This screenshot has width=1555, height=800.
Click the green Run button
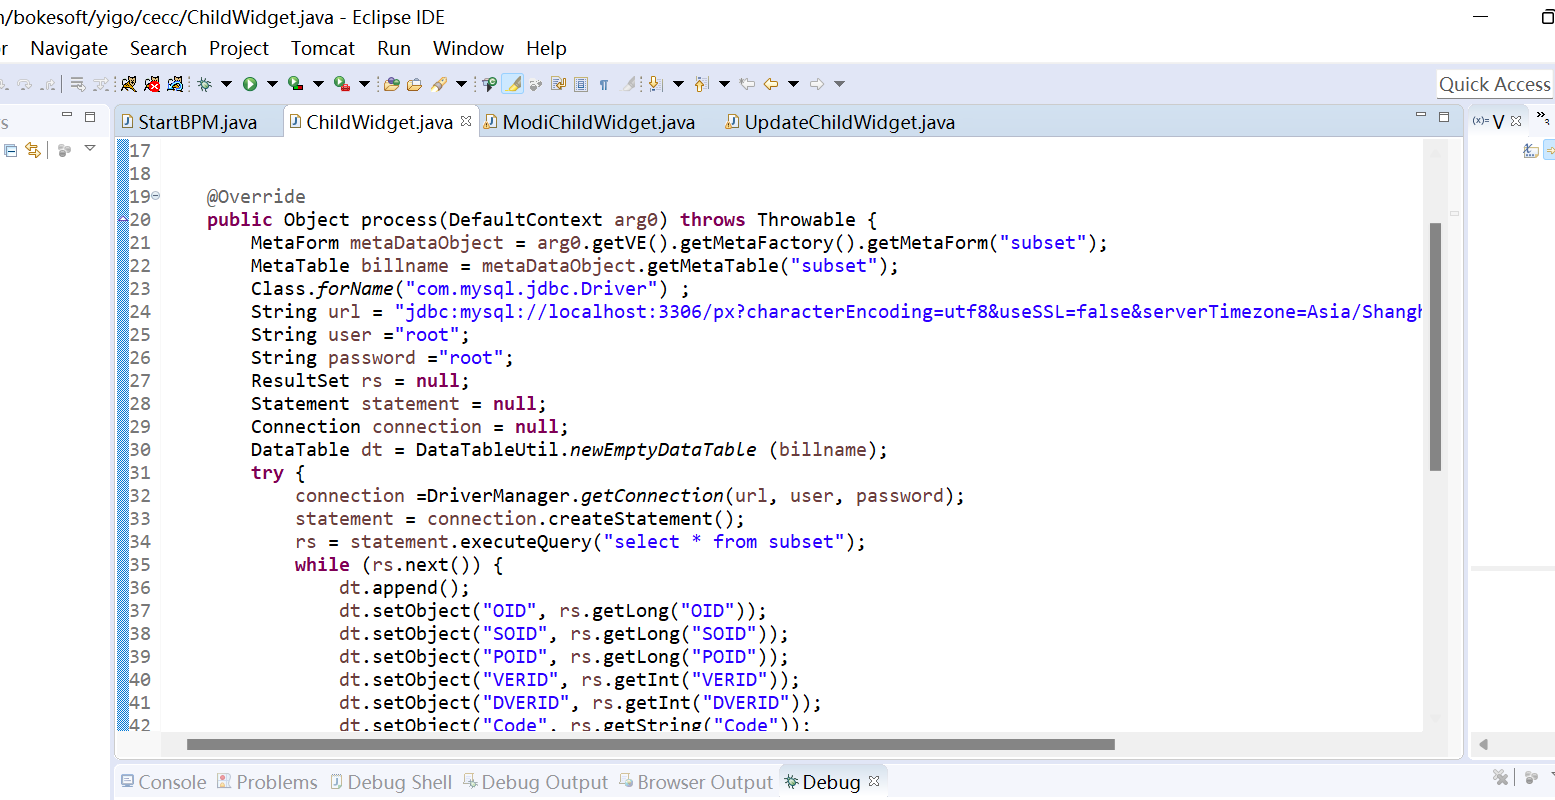coord(250,84)
